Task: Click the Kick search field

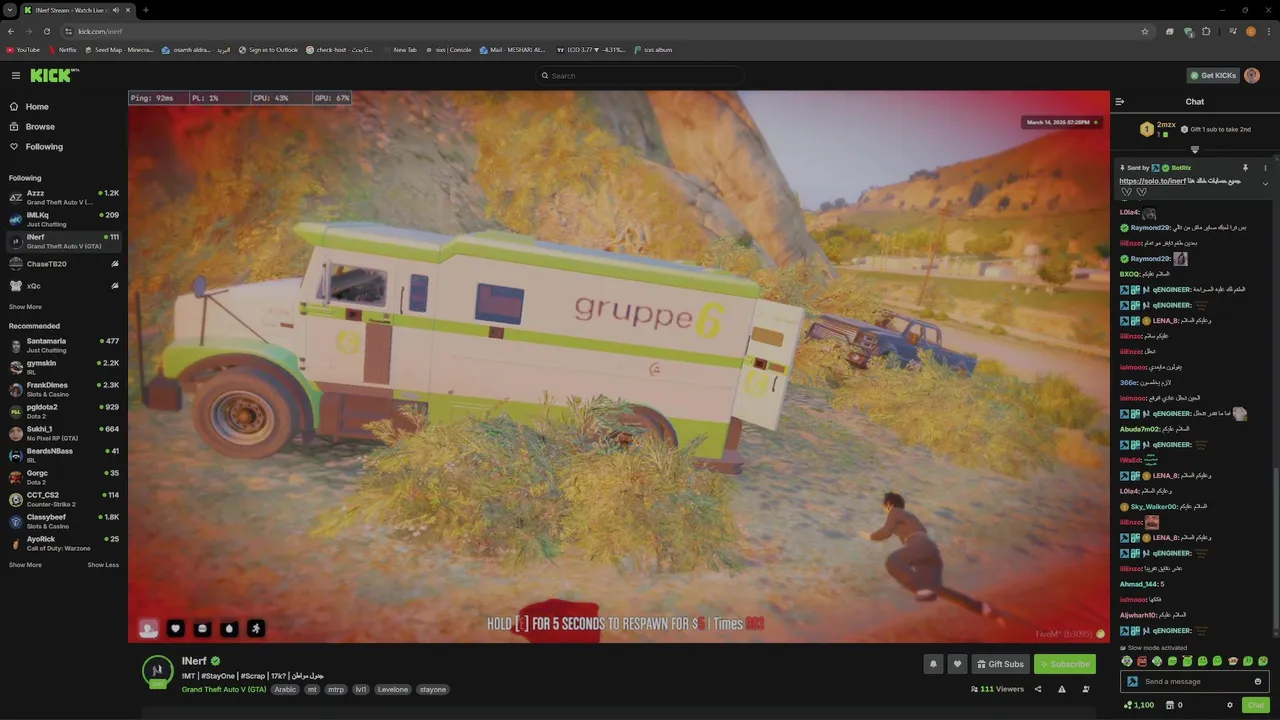Action: point(640,76)
